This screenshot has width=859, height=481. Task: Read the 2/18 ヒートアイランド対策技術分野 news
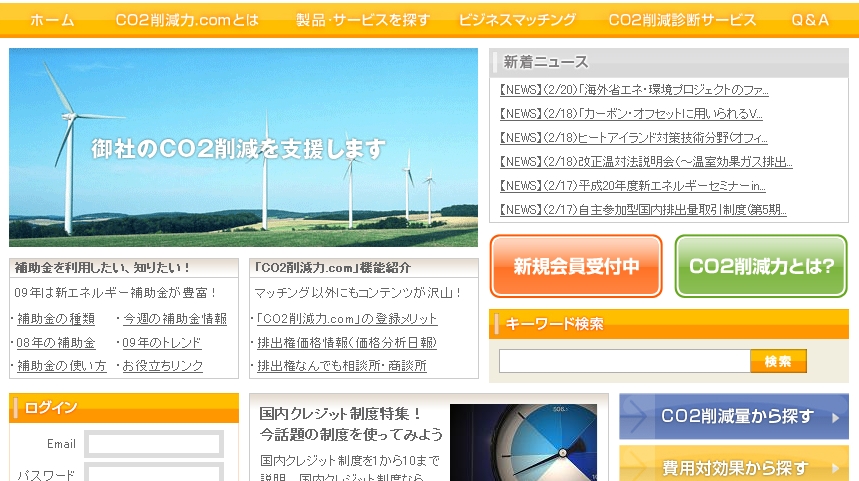coord(633,138)
